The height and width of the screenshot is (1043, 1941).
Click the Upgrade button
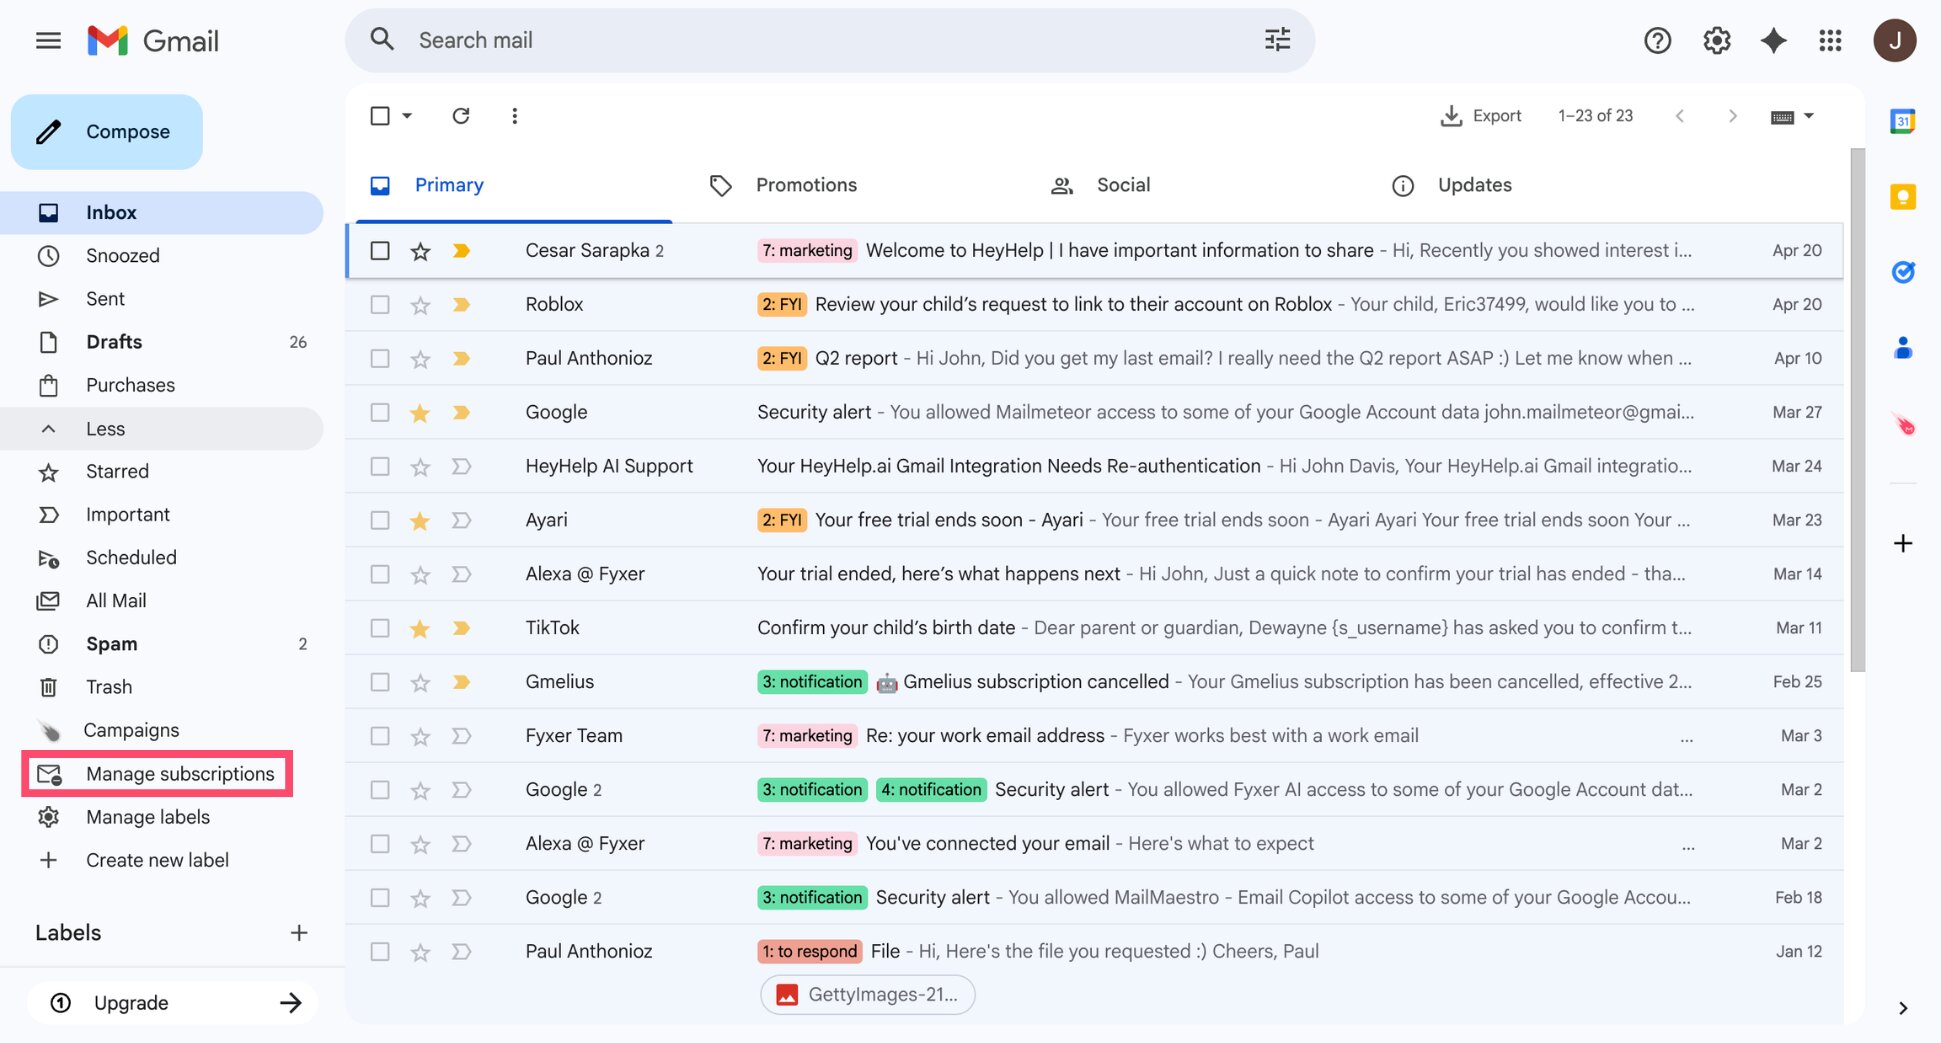pyautogui.click(x=172, y=1003)
